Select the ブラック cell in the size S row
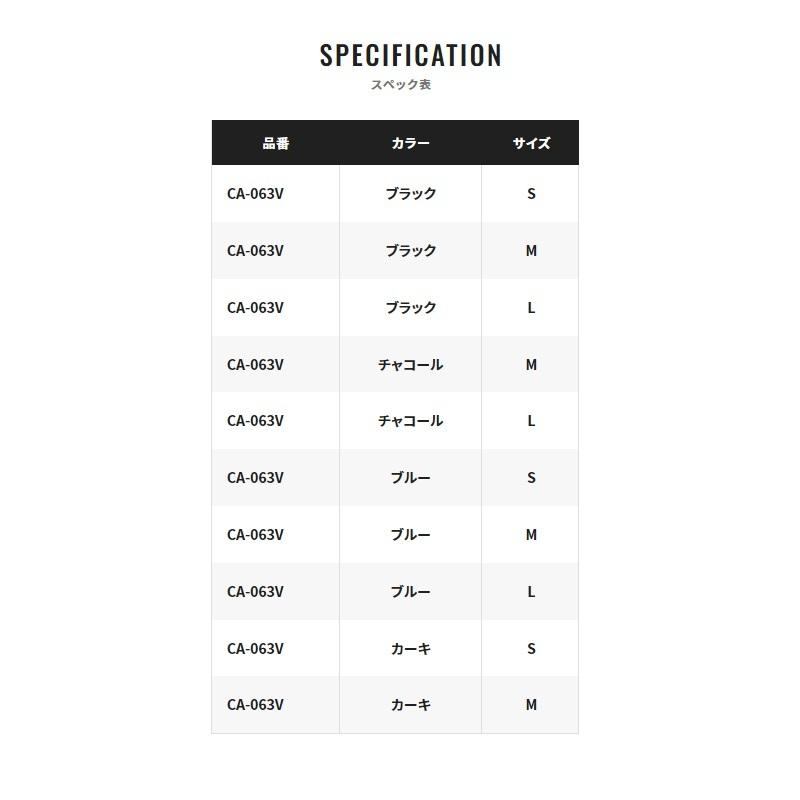Image resolution: width=800 pixels, height=800 pixels. [410, 194]
